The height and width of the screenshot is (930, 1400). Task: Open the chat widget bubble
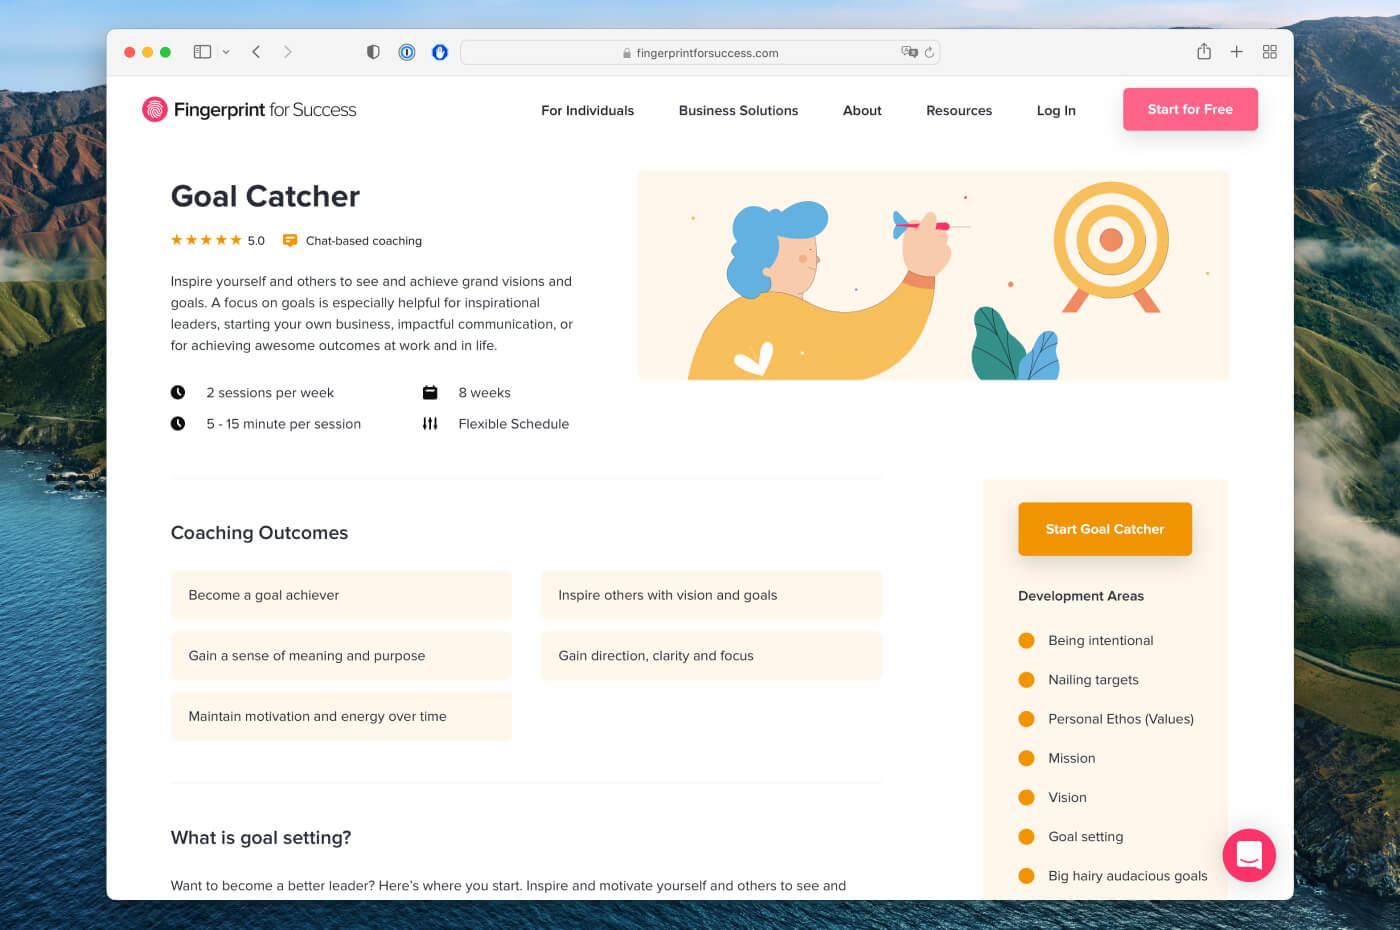click(x=1249, y=855)
